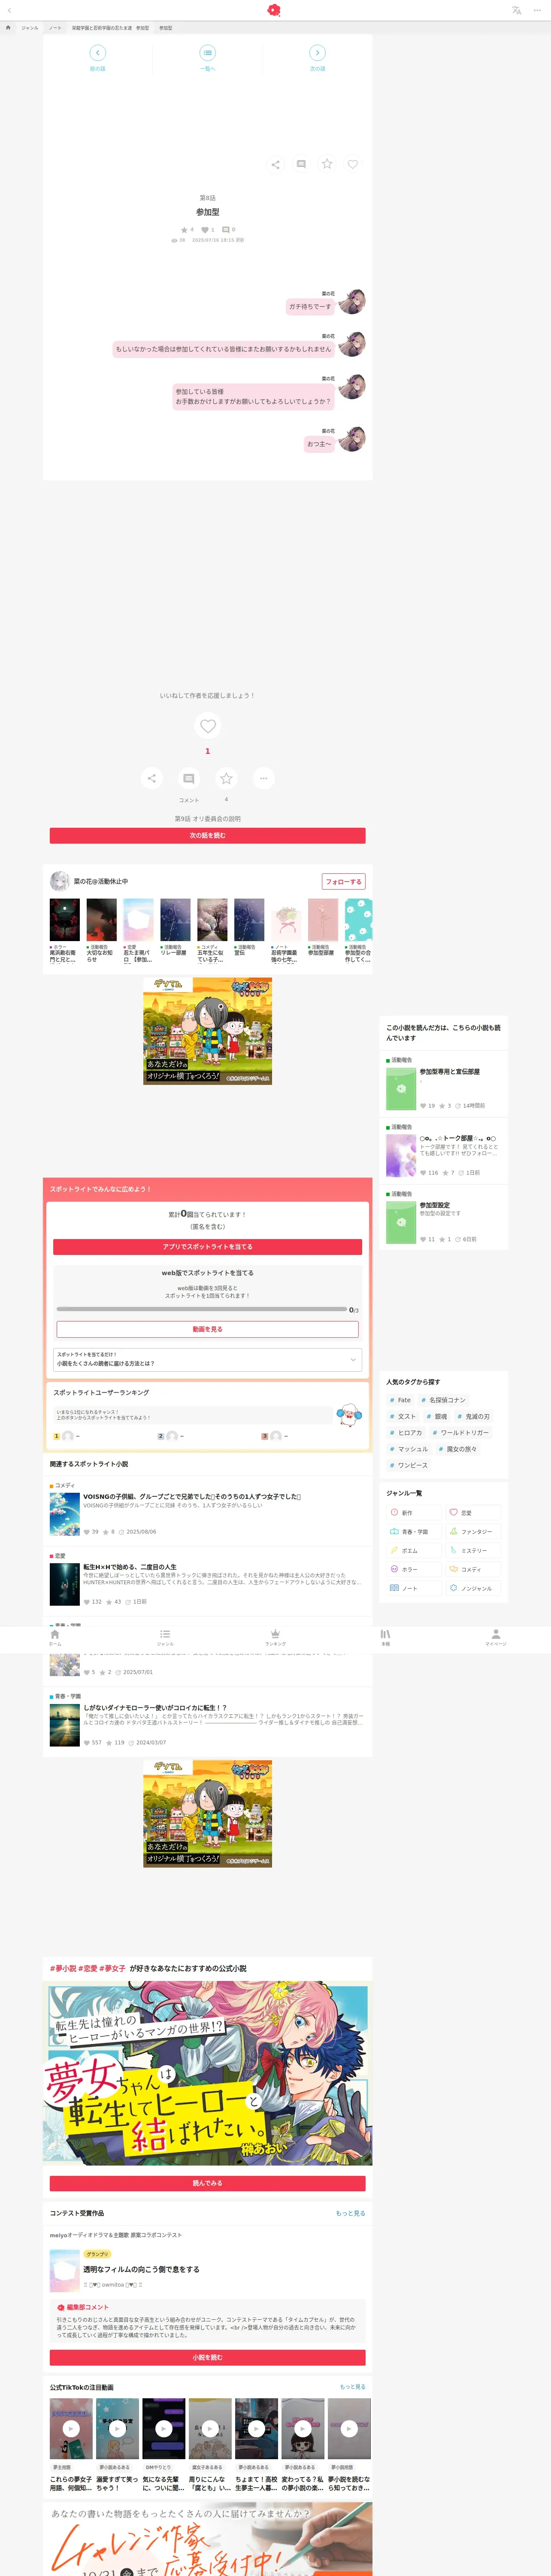The image size is (551, 2576).
Task: Select the ファンタジー genre
Action: point(473,1532)
